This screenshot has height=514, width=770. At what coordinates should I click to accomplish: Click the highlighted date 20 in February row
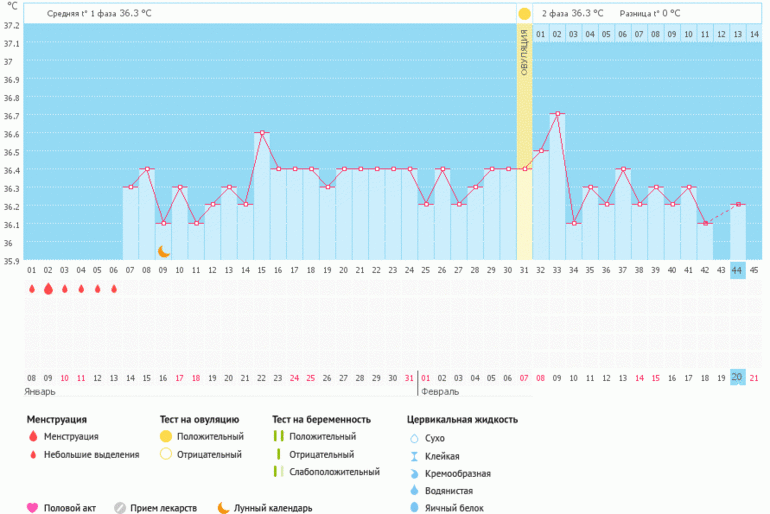(737, 377)
